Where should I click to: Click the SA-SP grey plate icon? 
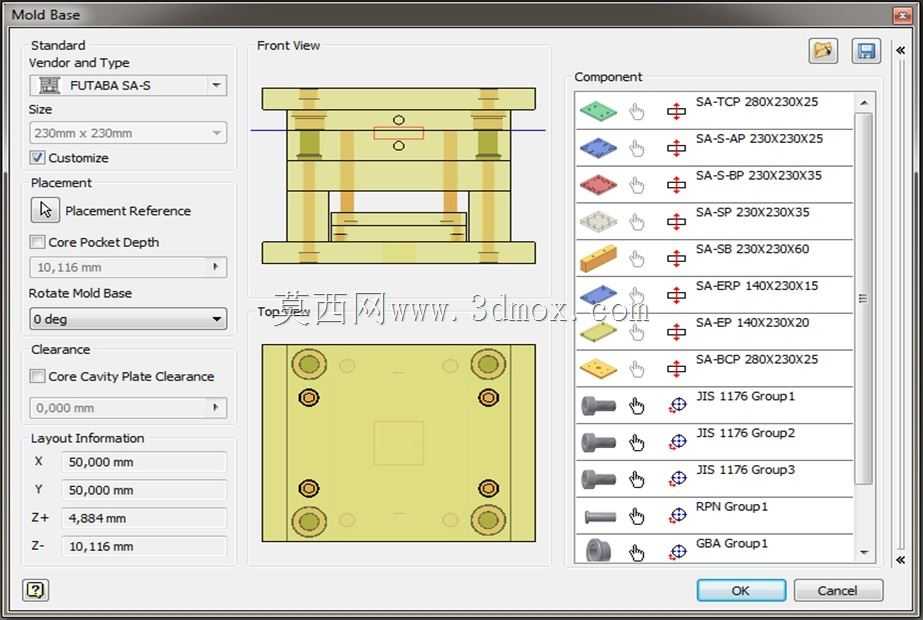(598, 221)
